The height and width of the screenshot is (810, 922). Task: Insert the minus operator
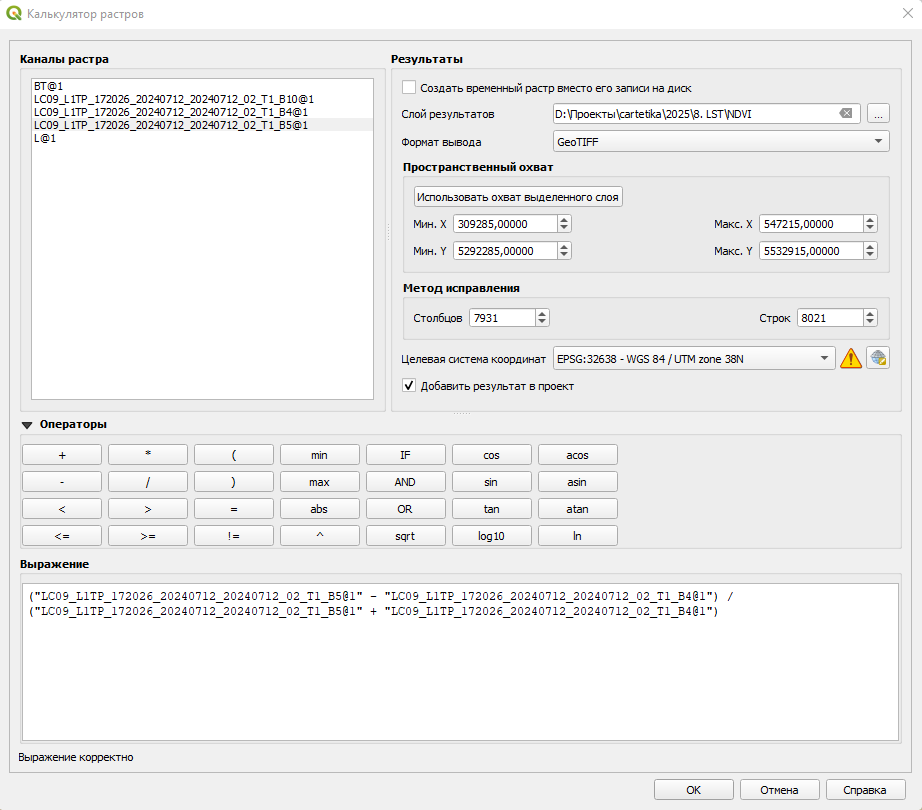[x=62, y=482]
